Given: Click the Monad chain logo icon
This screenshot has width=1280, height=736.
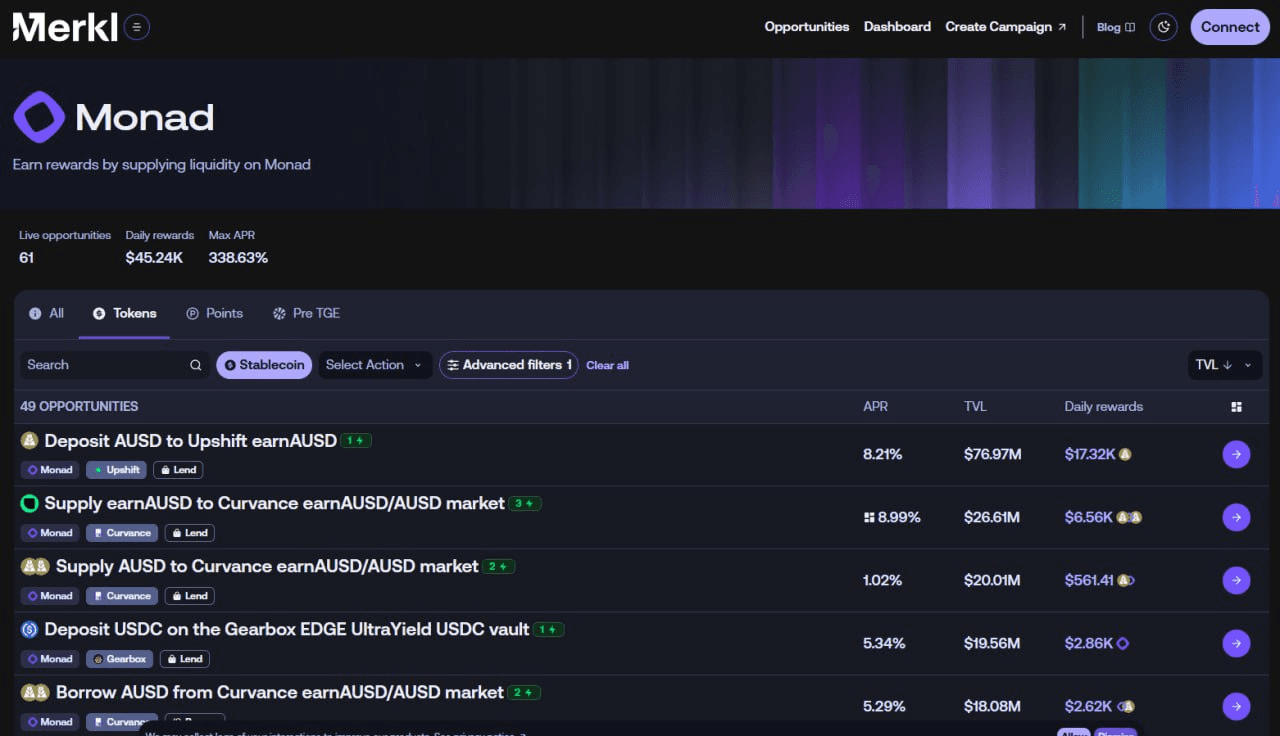Looking at the screenshot, I should [x=39, y=117].
